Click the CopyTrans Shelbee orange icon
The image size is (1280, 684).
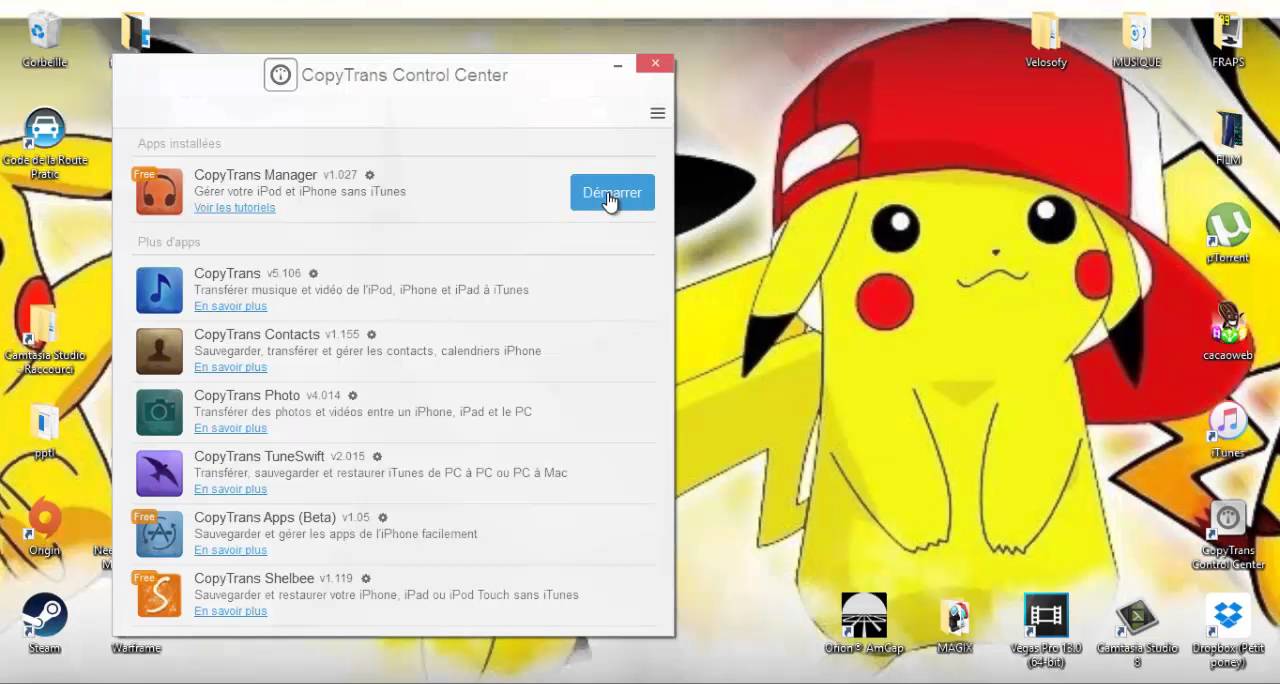coord(159,595)
